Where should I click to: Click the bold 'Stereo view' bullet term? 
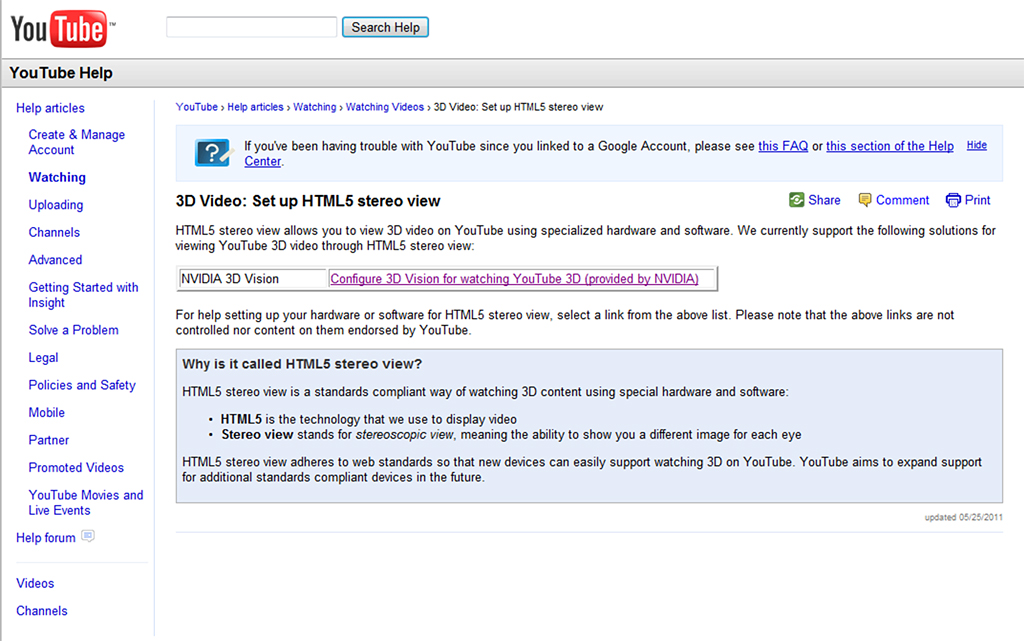pos(257,435)
